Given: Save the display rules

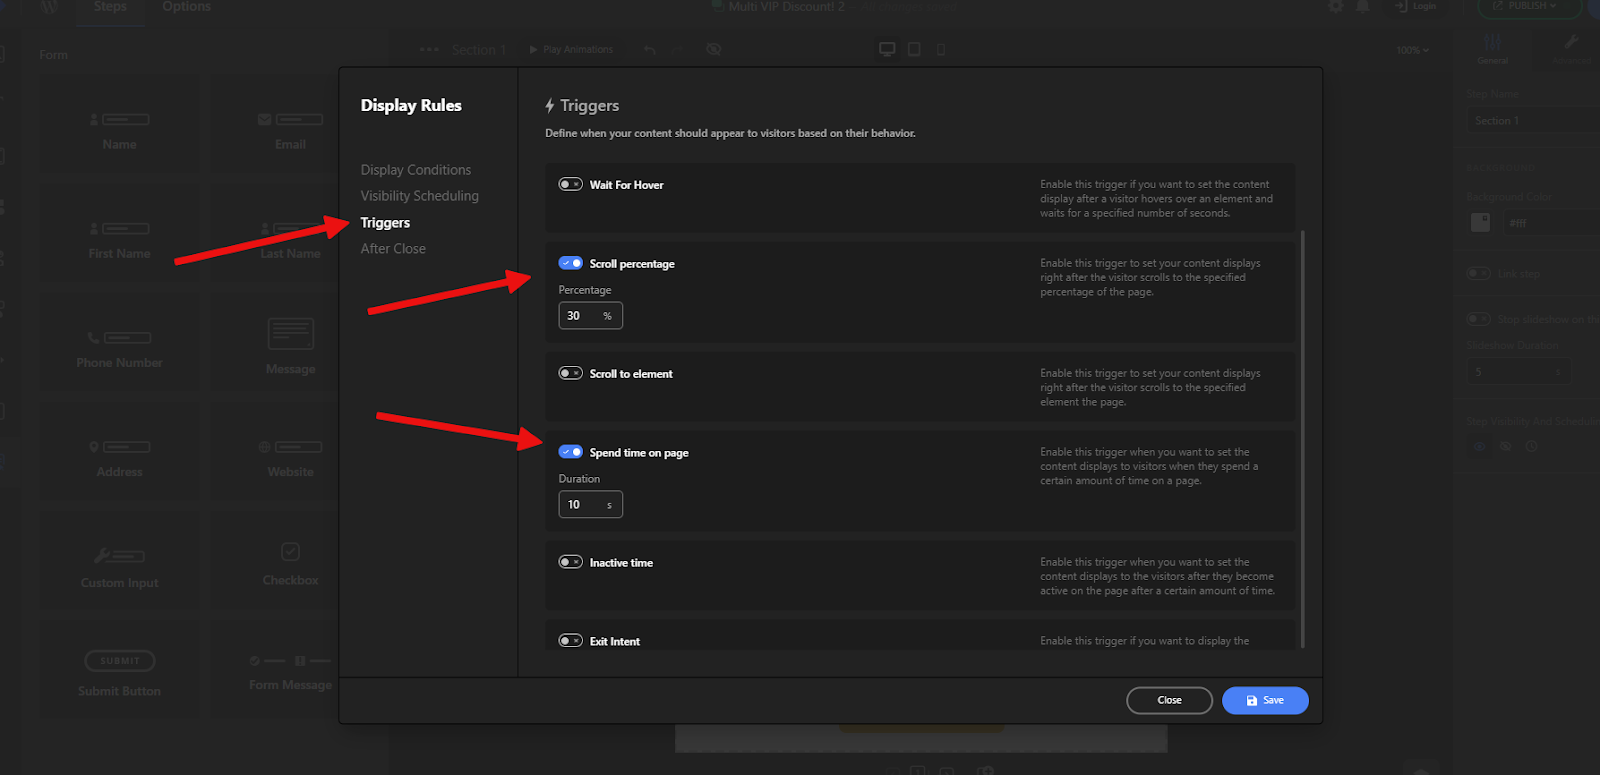Looking at the screenshot, I should 1264,700.
